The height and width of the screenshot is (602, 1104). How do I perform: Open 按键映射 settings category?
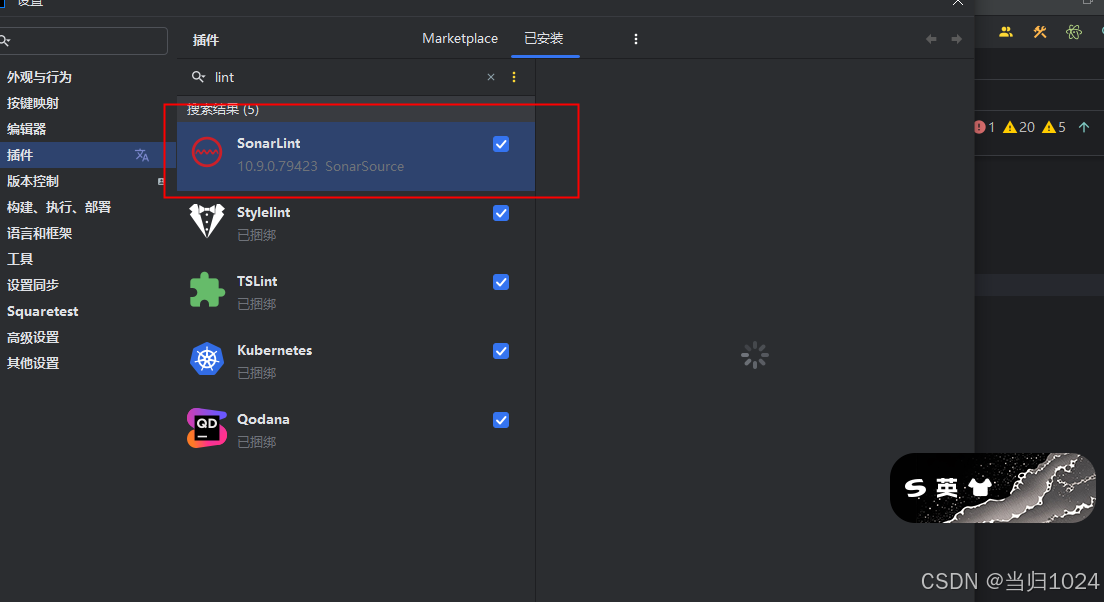tap(32, 104)
